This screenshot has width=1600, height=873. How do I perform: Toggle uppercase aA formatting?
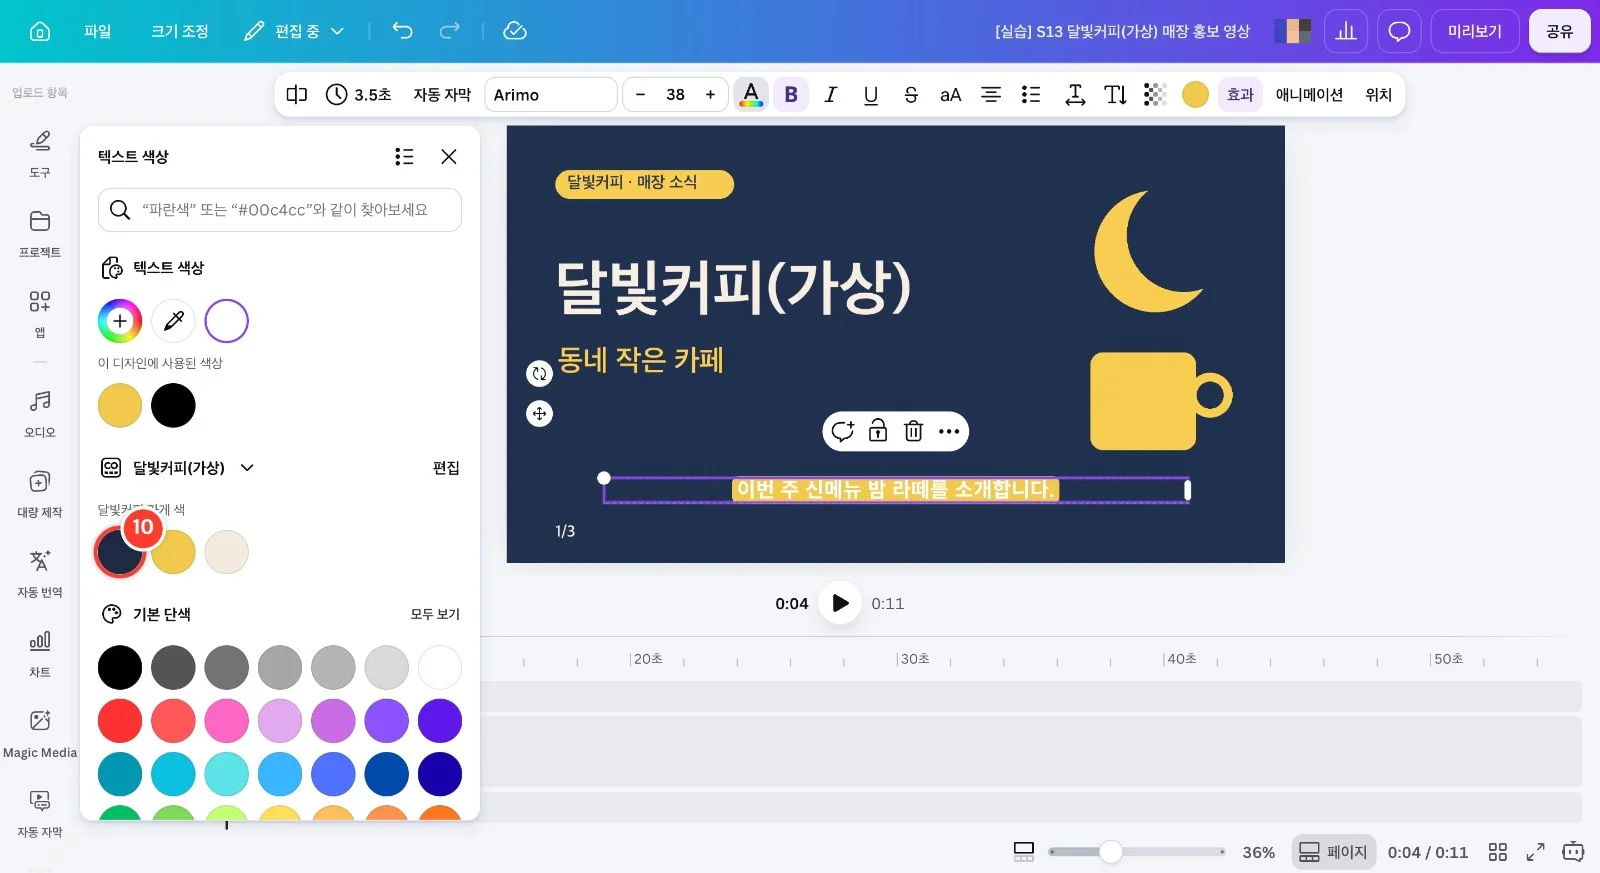click(x=950, y=95)
